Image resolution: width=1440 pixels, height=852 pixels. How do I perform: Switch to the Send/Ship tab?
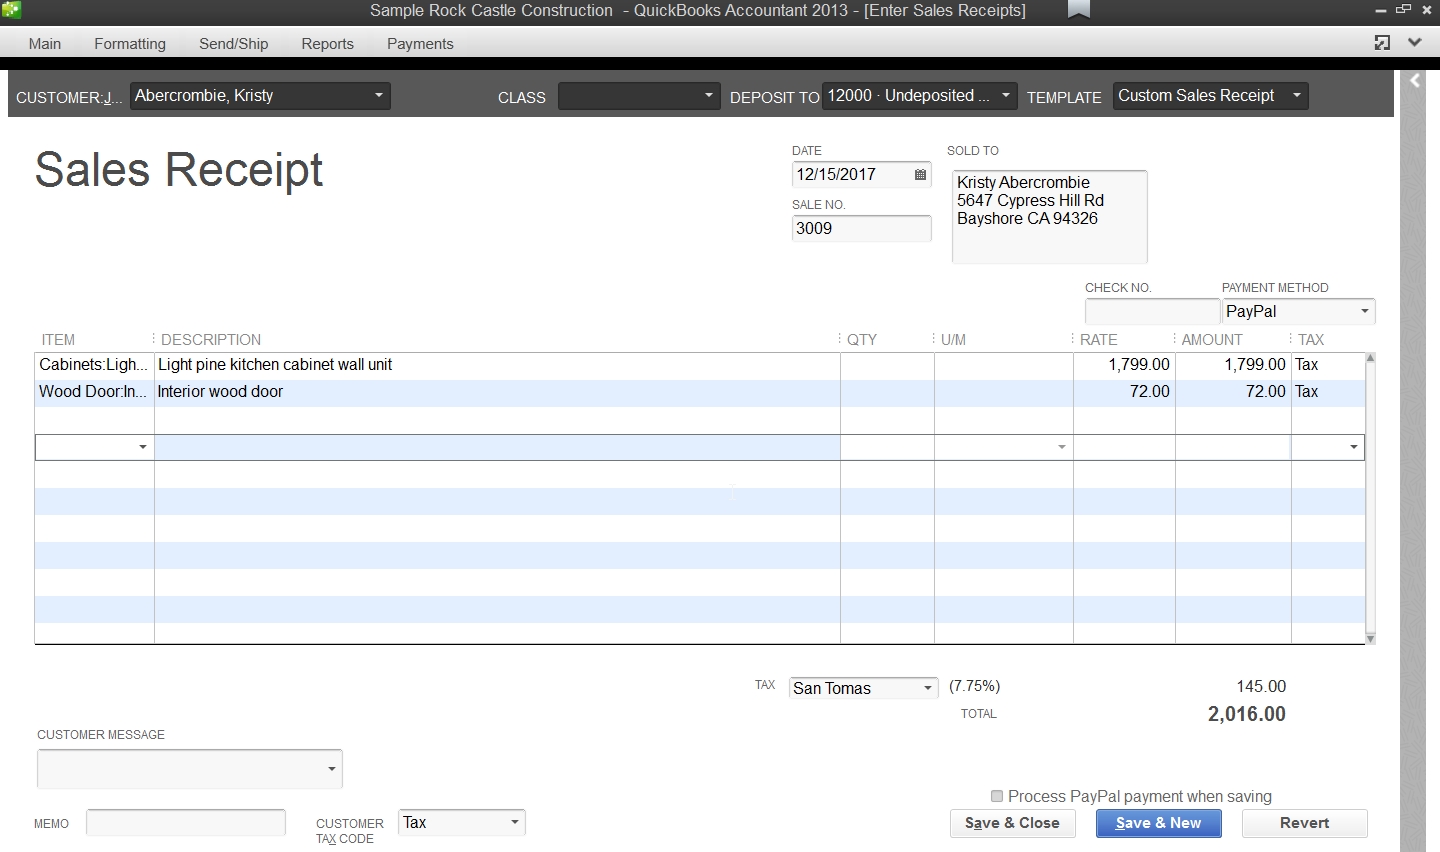(234, 44)
